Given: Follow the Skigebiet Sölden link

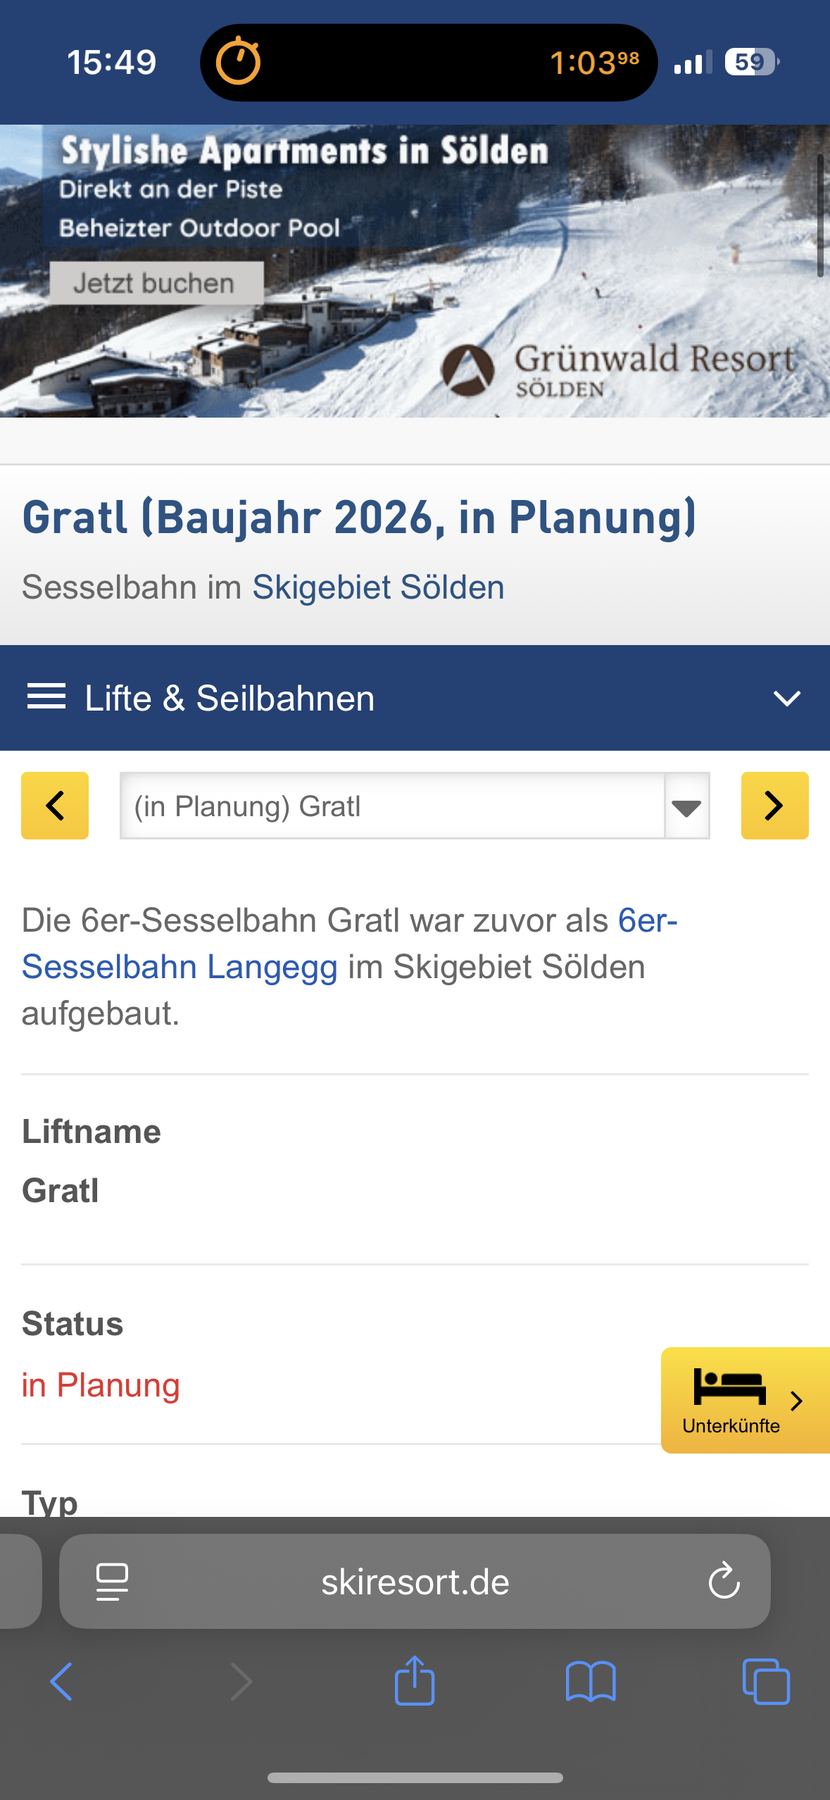Looking at the screenshot, I should point(378,587).
